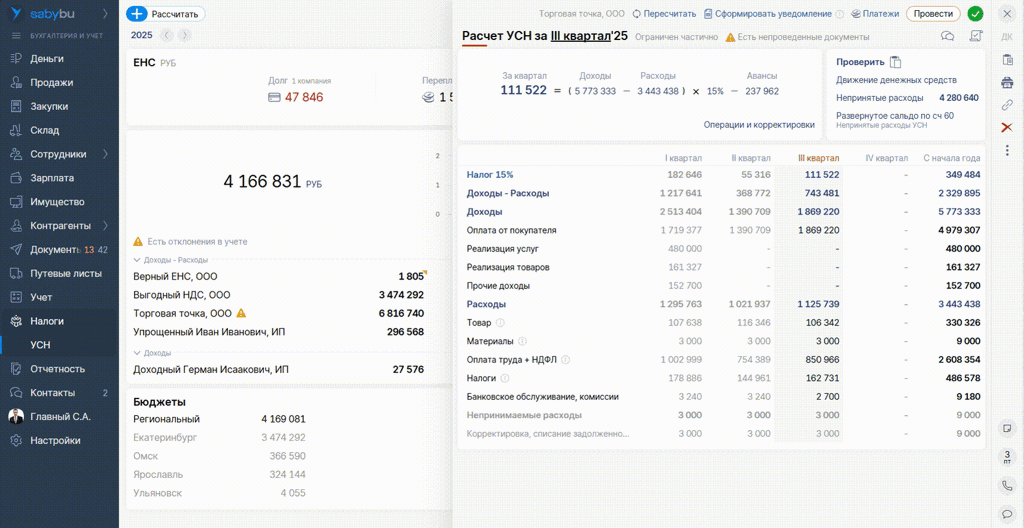
Task: Expand the Контрагенты menu section
Action: (105, 226)
